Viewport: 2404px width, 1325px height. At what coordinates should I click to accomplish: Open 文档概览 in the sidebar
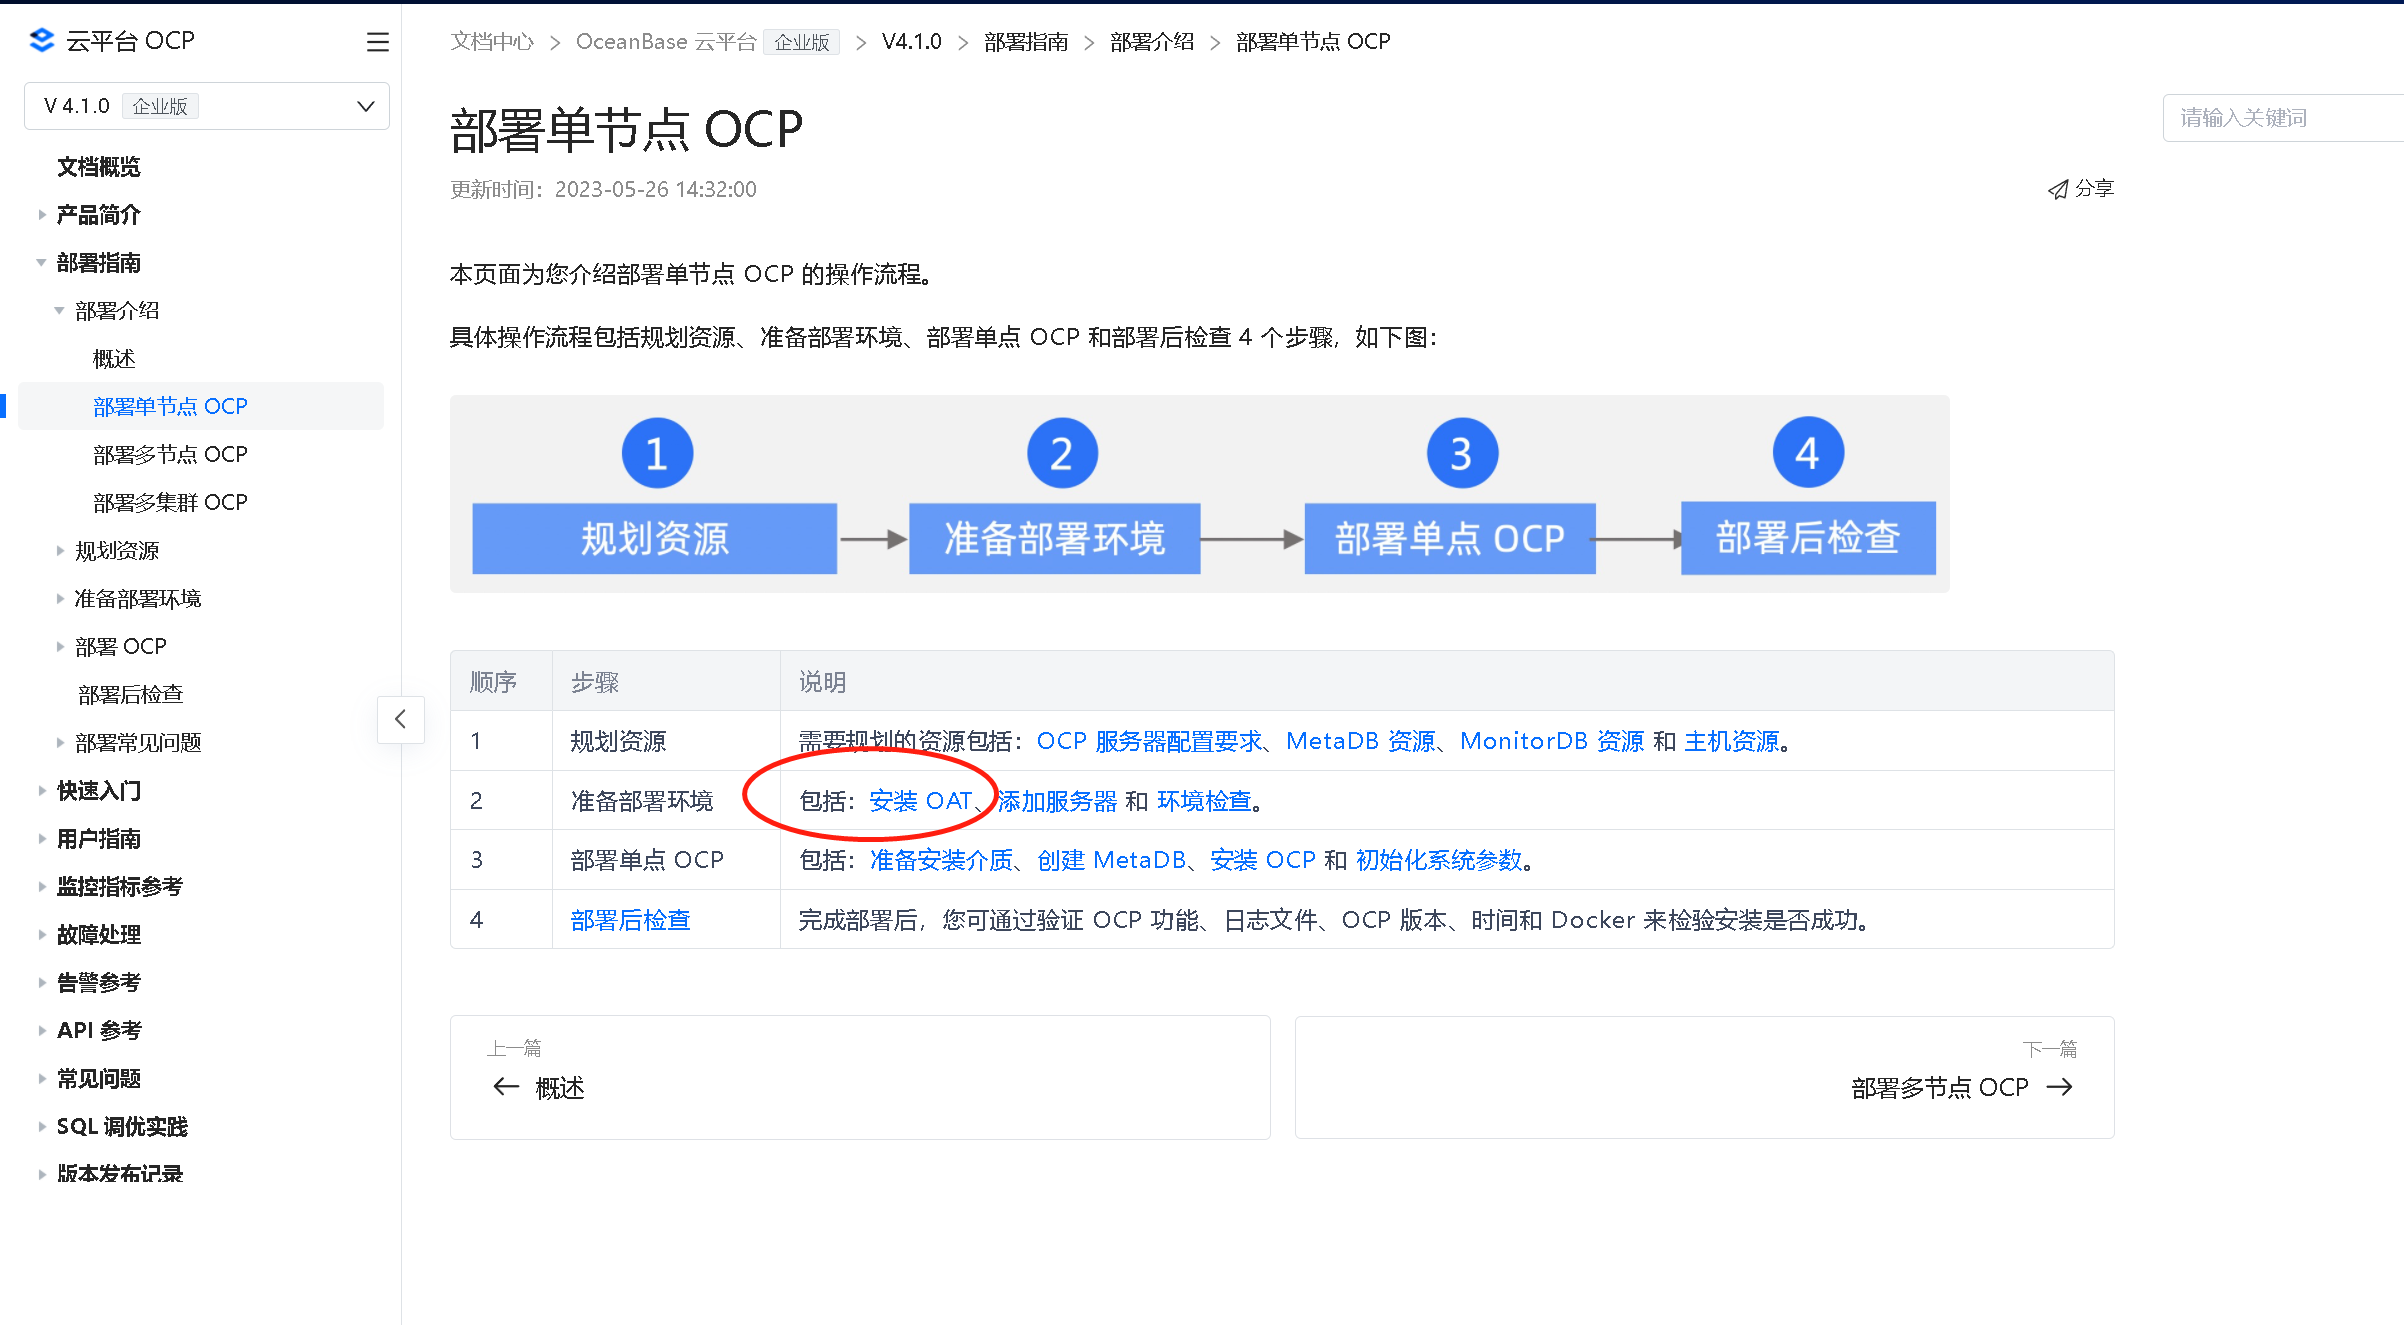point(99,167)
